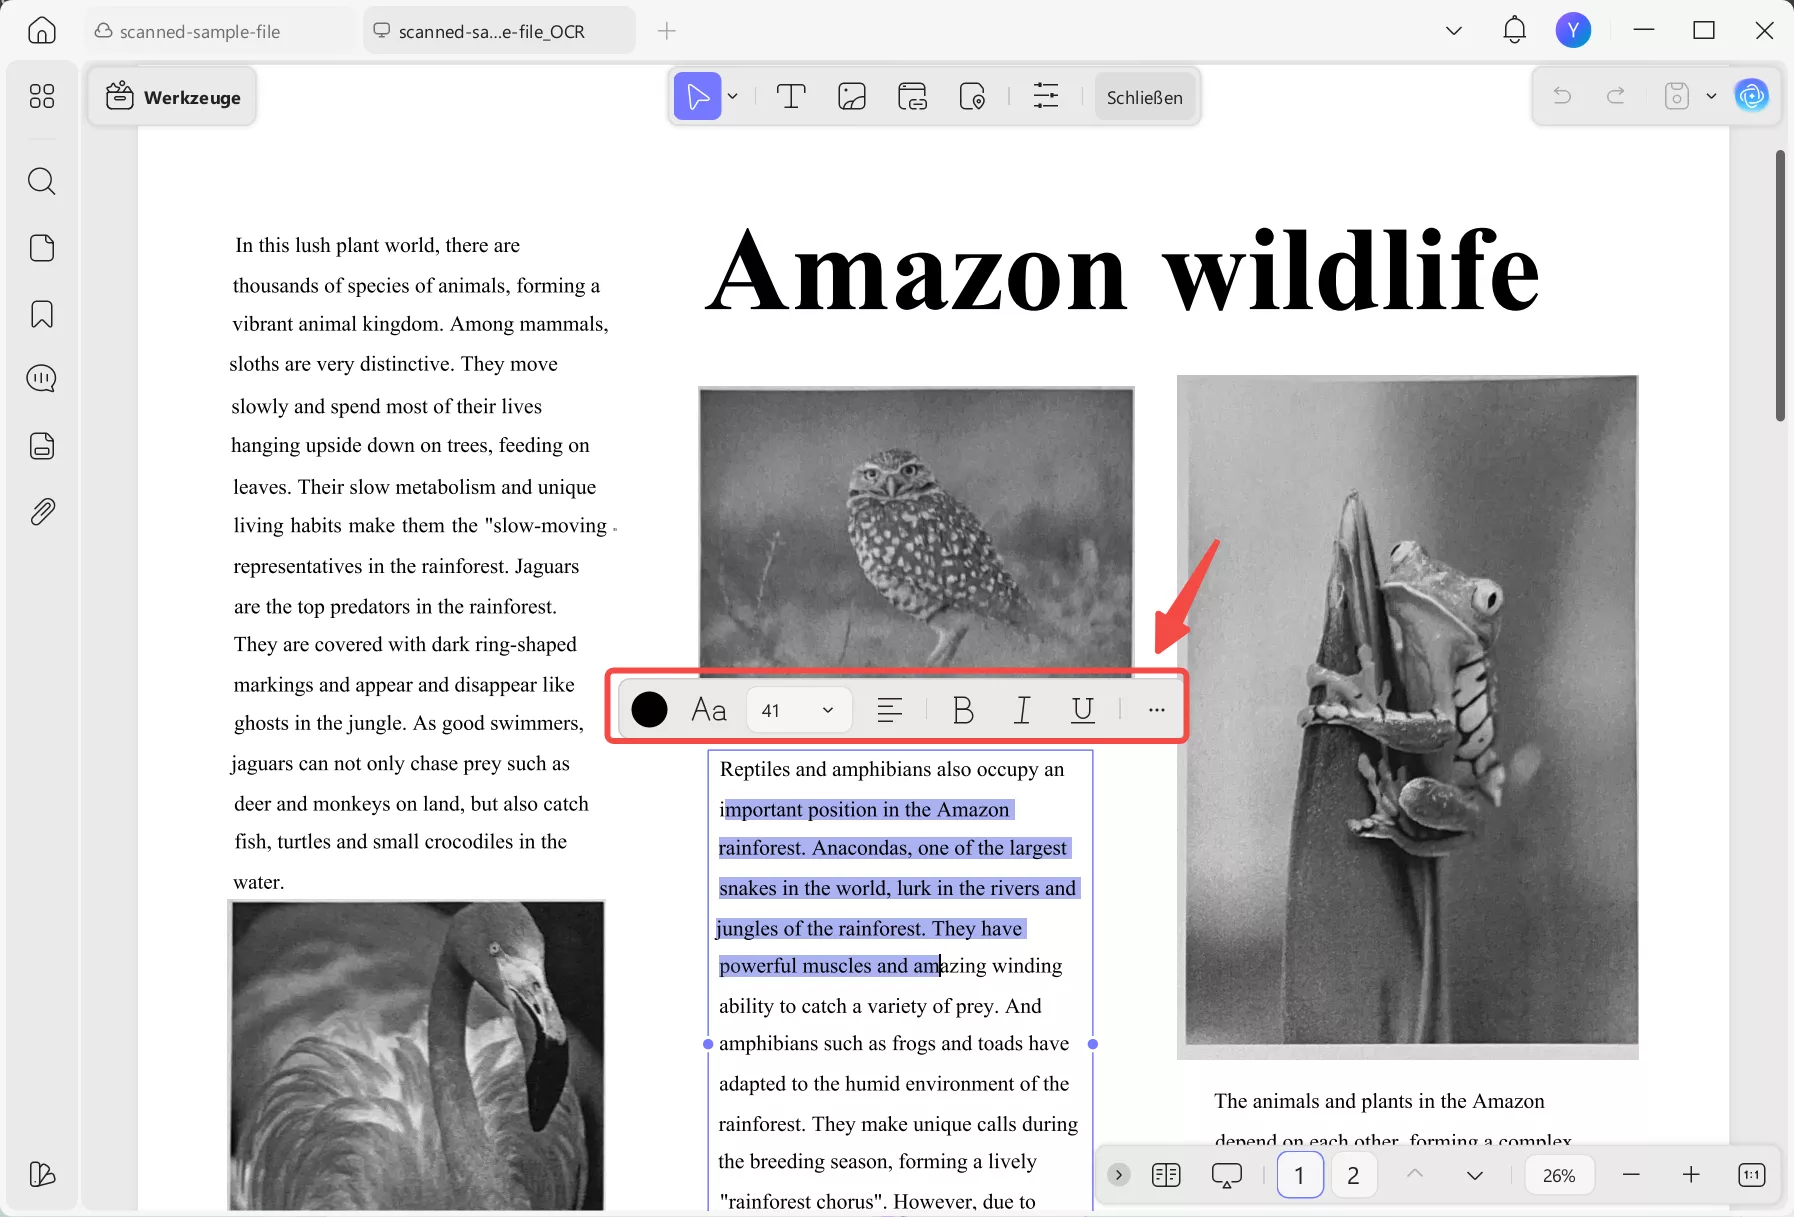Open the black text color swatch
Screen dimensions: 1794x1217
pyautogui.click(x=649, y=710)
